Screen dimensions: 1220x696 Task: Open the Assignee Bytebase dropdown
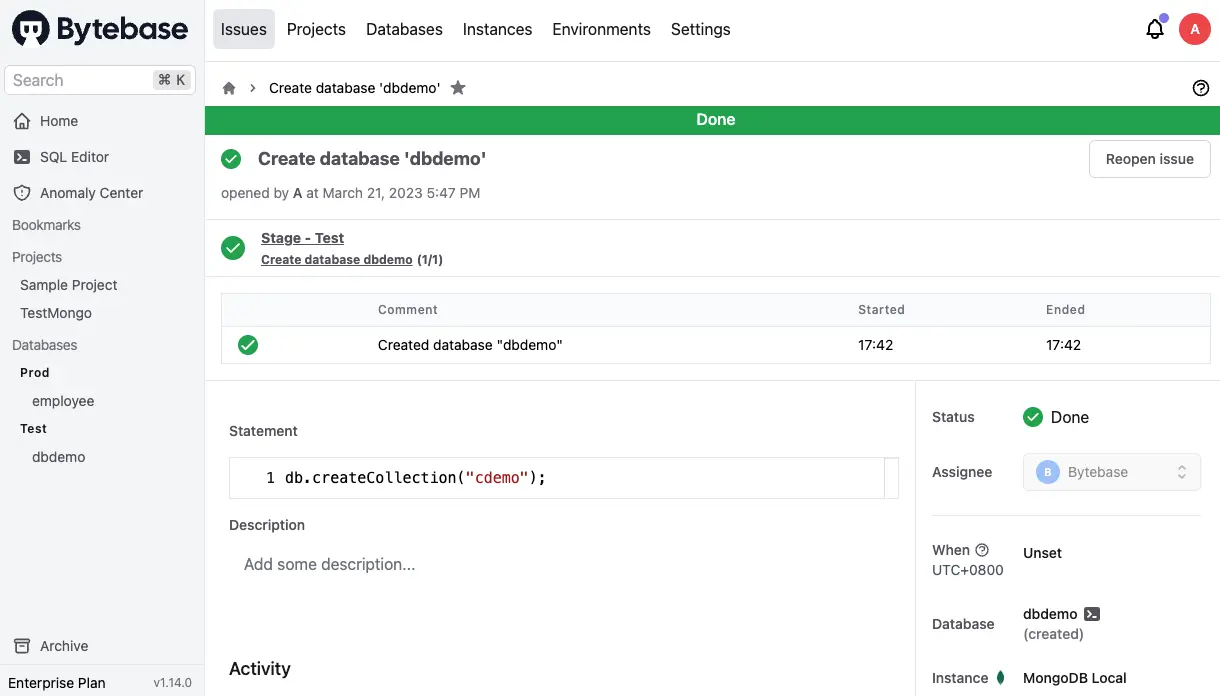[1111, 472]
